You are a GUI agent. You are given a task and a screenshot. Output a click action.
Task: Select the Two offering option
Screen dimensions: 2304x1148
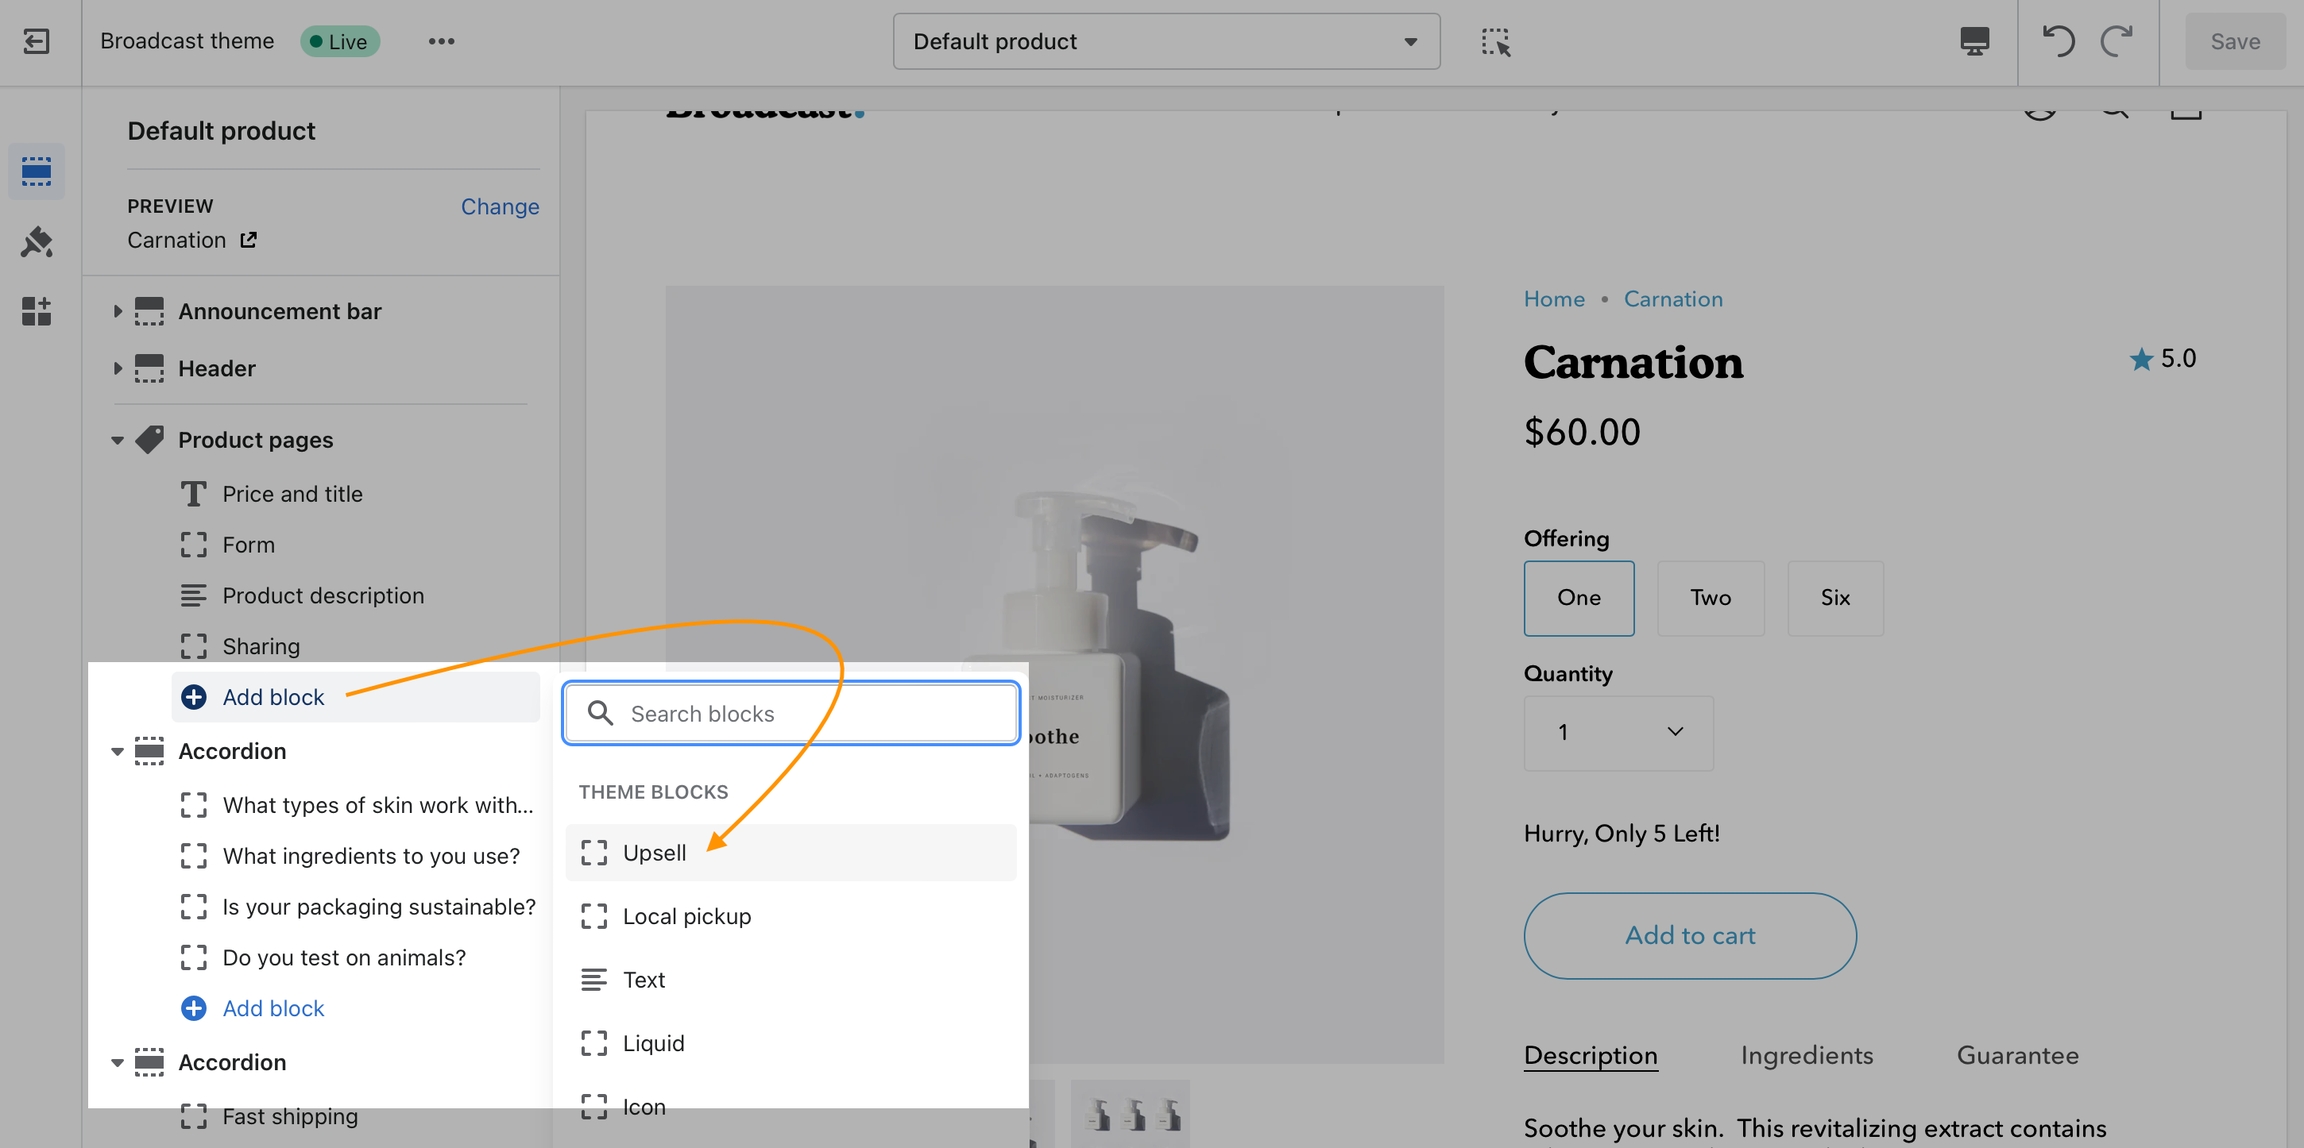click(x=1710, y=598)
